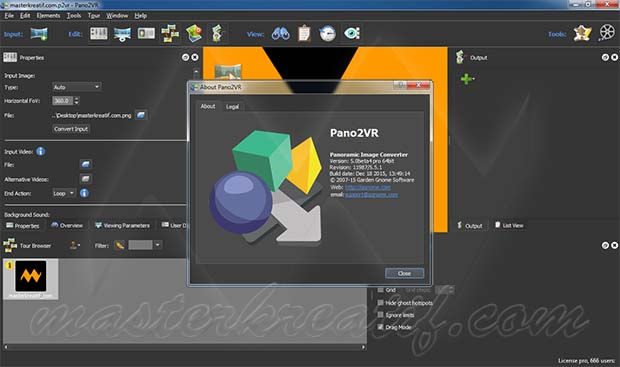This screenshot has height=367, width=620.
Task: Open the Filter dropdown arrow in Tour Browser
Action: point(157,245)
